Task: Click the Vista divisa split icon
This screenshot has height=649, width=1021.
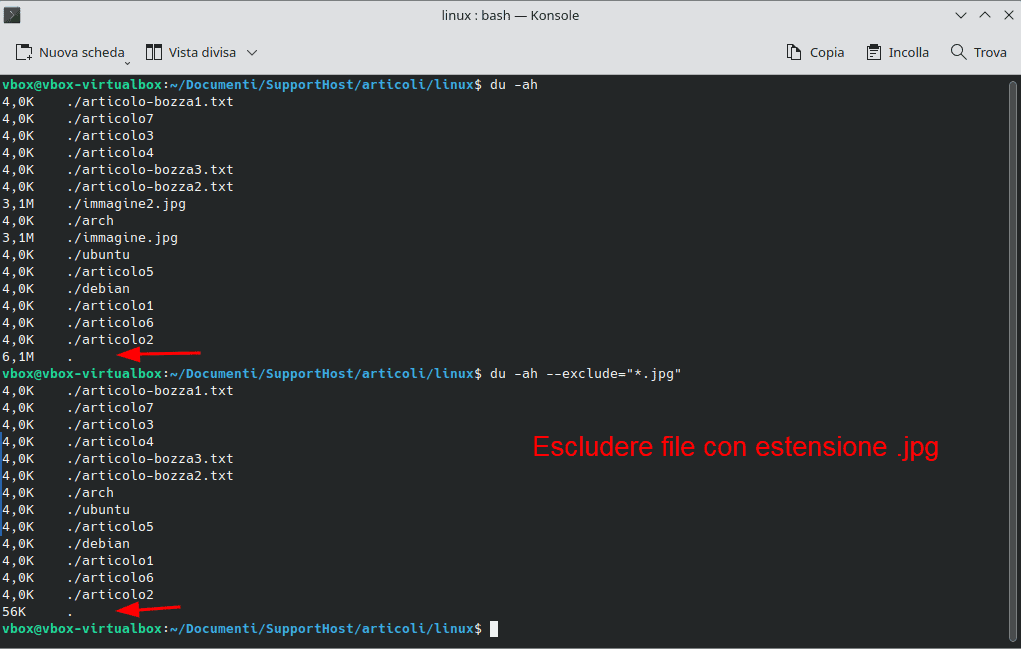Action: click(x=154, y=52)
